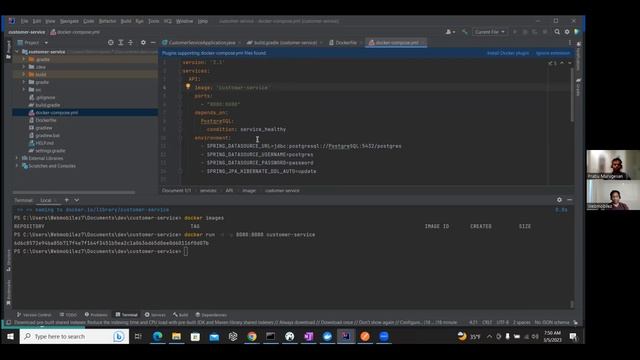Open the Project side tool stripe

pyautogui.click(x=8, y=49)
